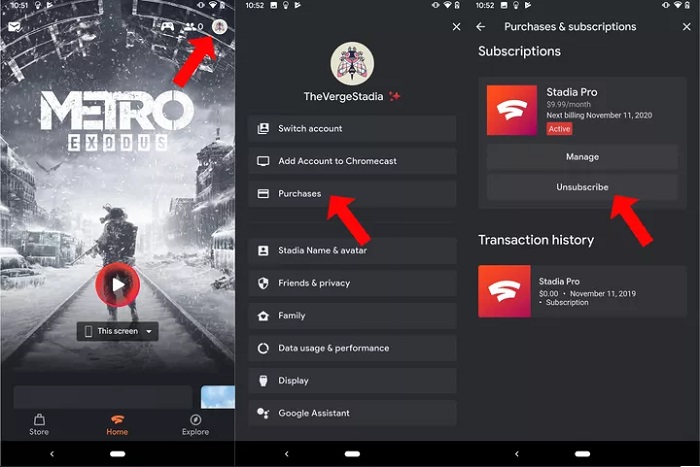Tap the Stadia Pro subscription logo
The width and height of the screenshot is (700, 467).
point(512,110)
